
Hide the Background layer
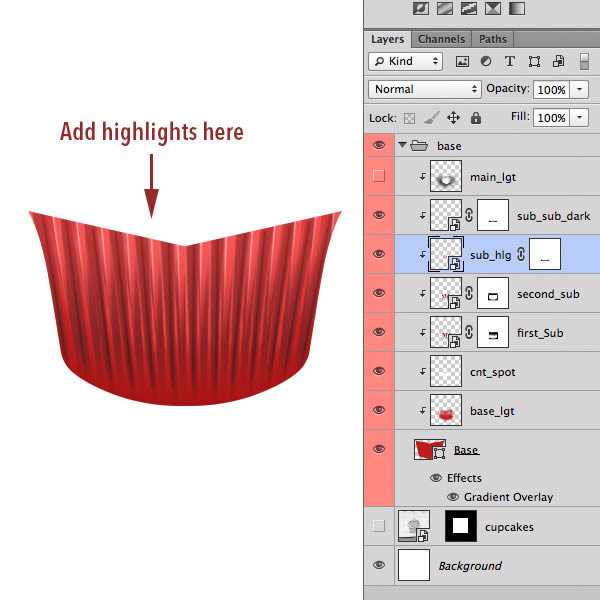[378, 565]
